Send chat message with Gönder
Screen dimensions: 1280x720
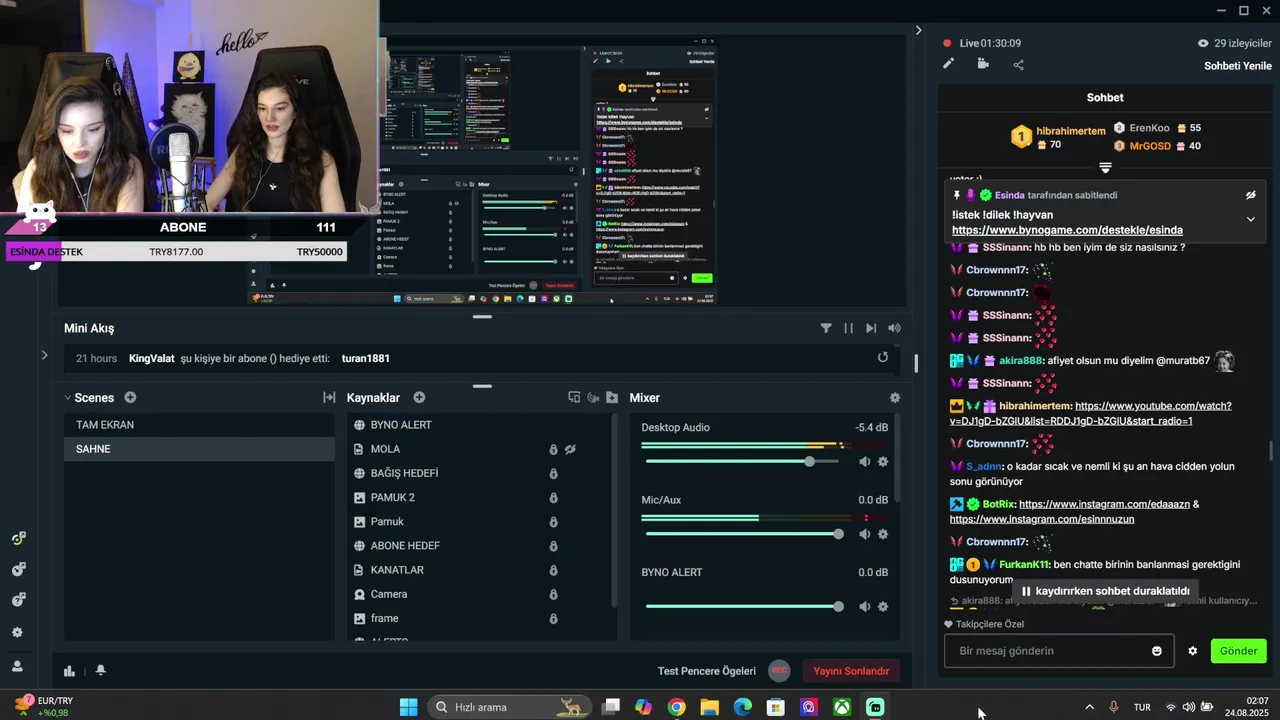coord(1238,651)
